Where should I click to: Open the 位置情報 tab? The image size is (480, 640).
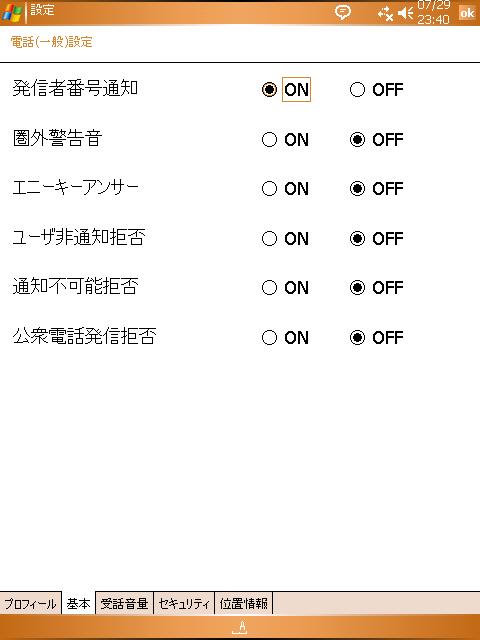point(244,603)
